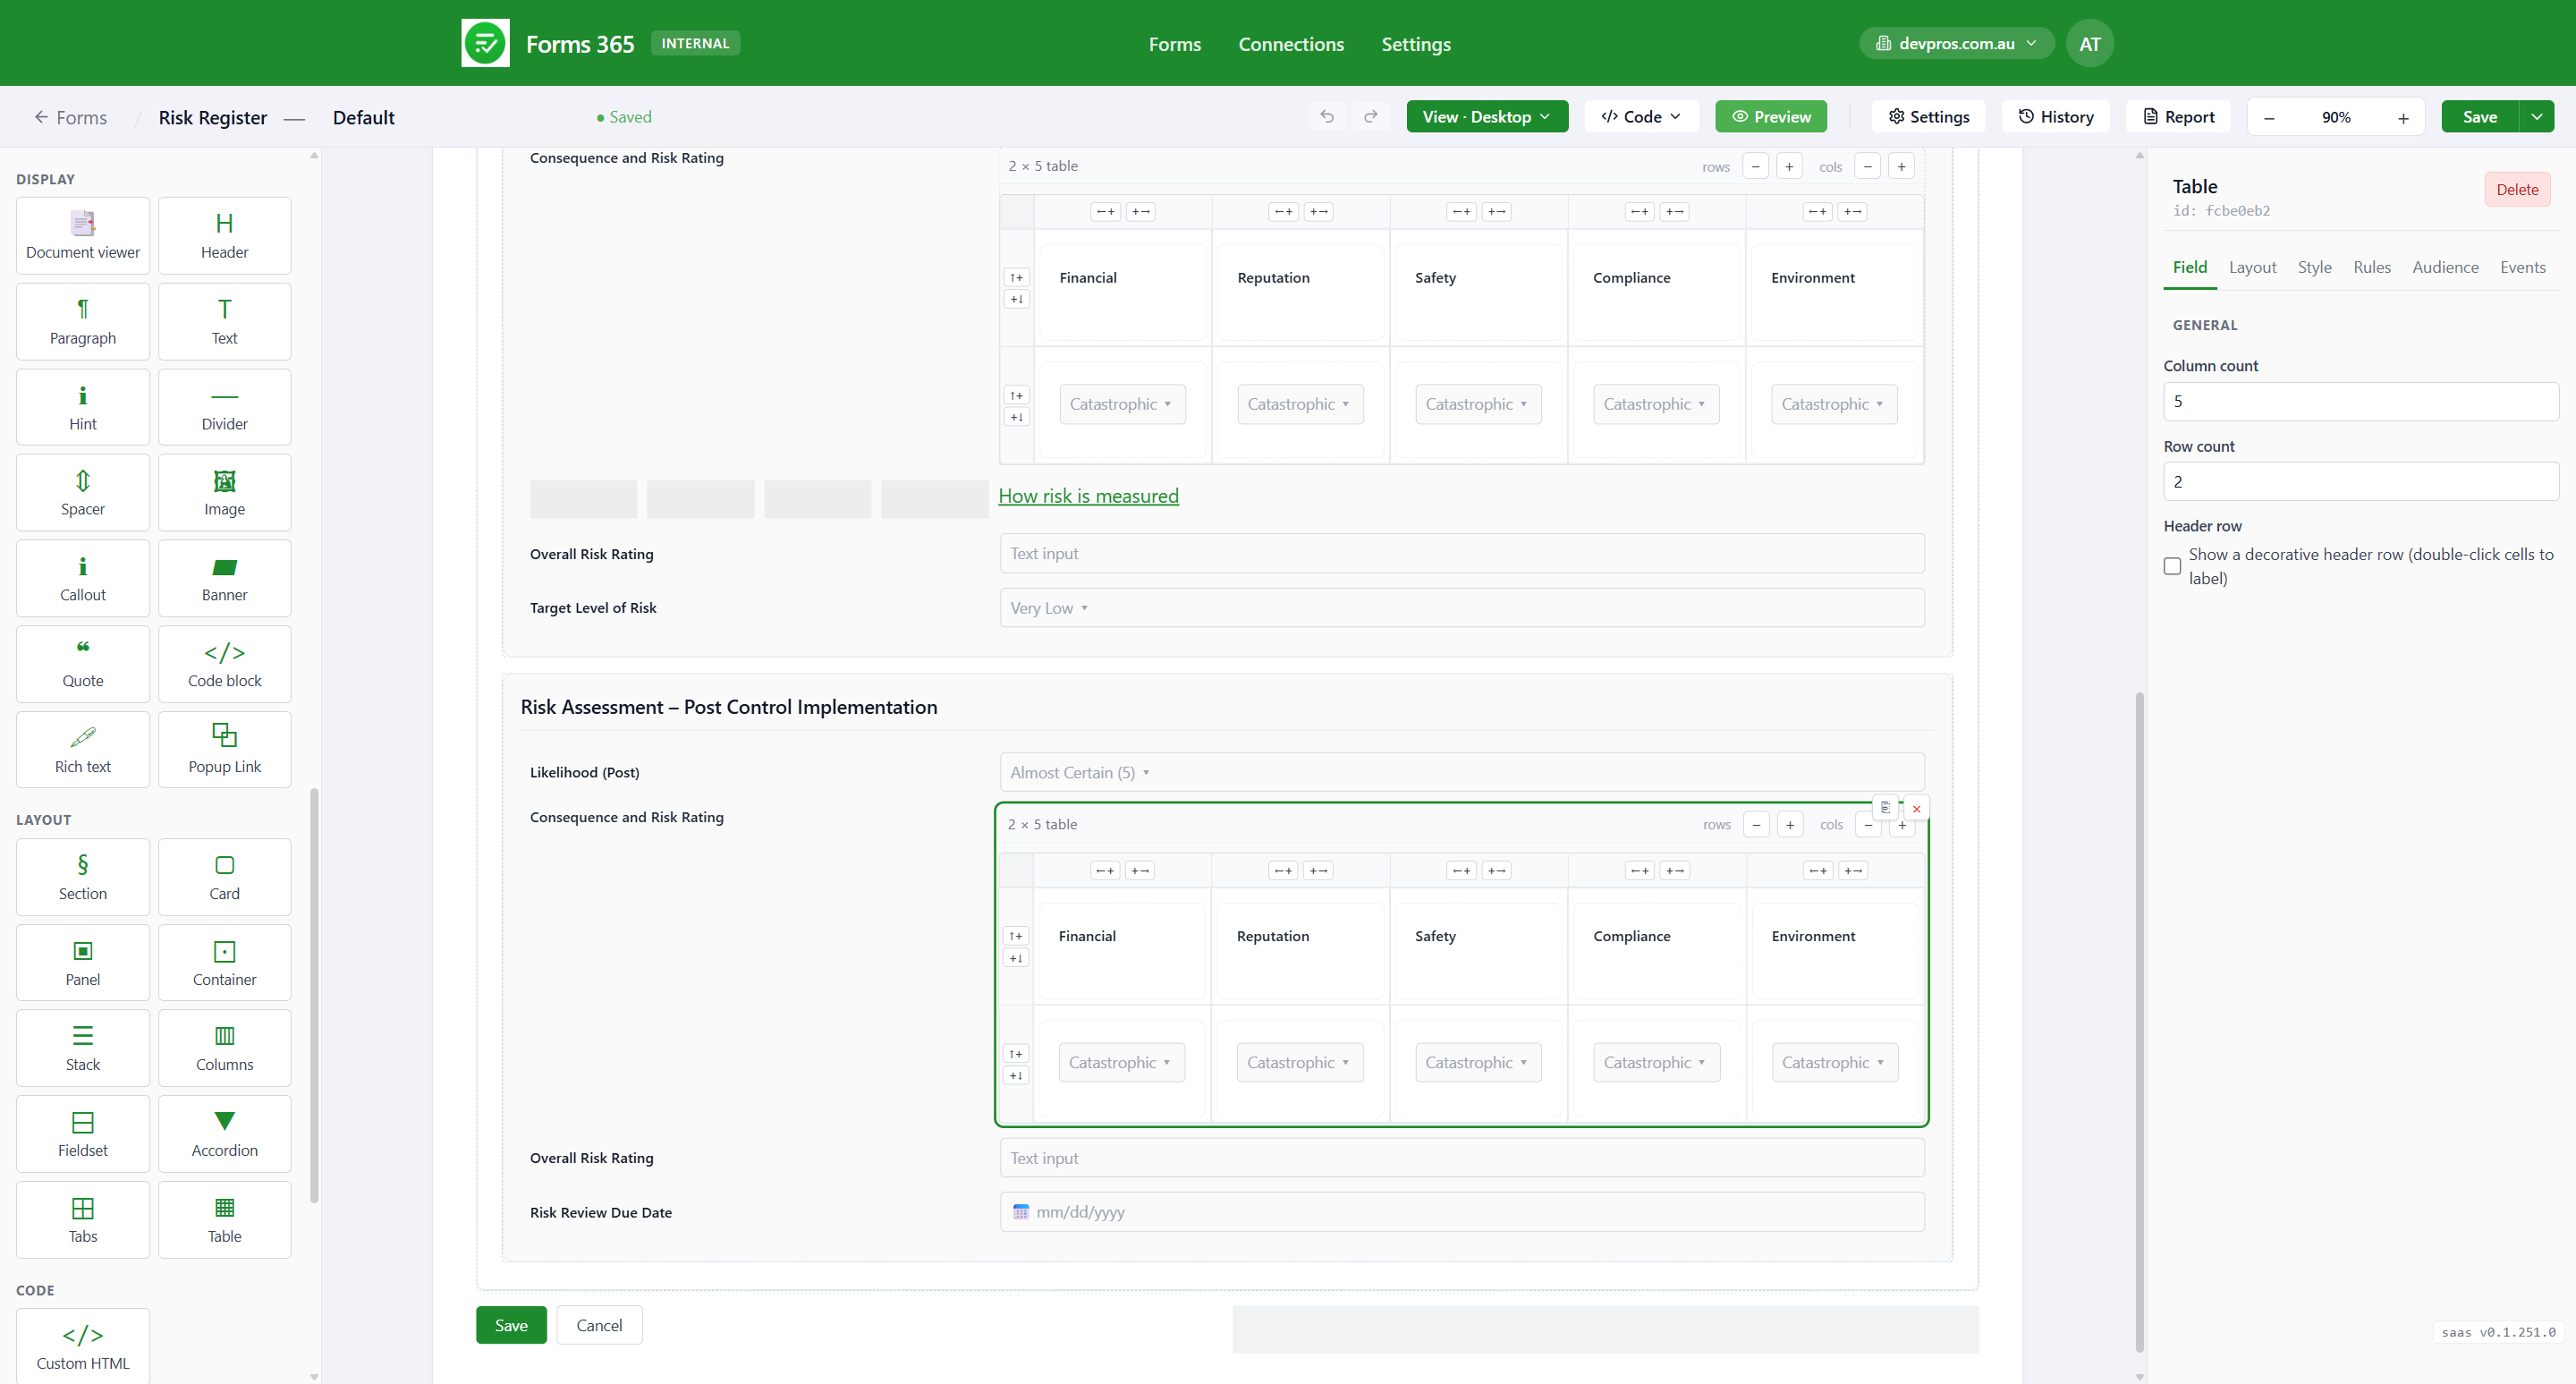Add a row to the selected table
Viewport: 2576px width, 1384px height.
coord(1790,824)
